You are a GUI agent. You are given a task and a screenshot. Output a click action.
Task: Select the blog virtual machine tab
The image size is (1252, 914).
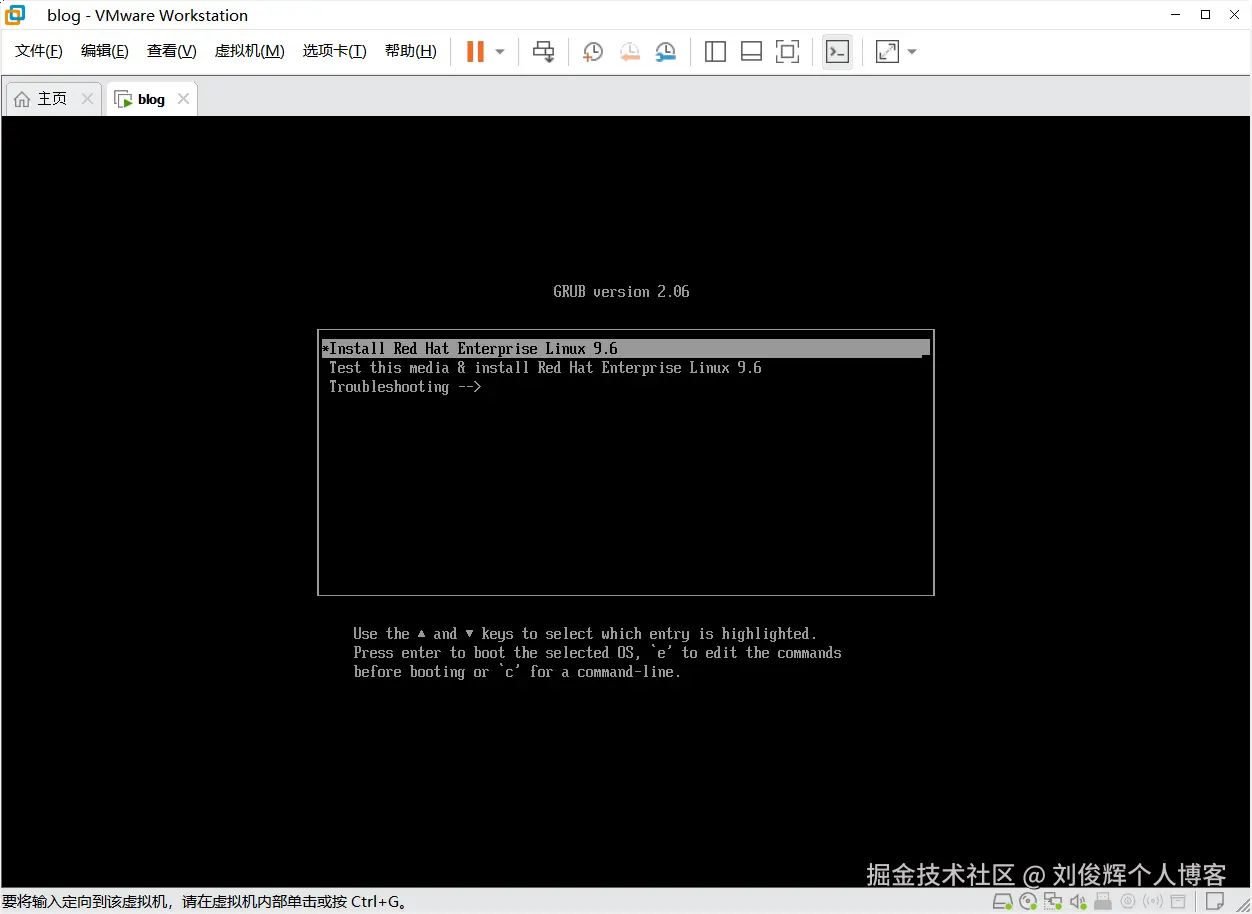click(152, 99)
